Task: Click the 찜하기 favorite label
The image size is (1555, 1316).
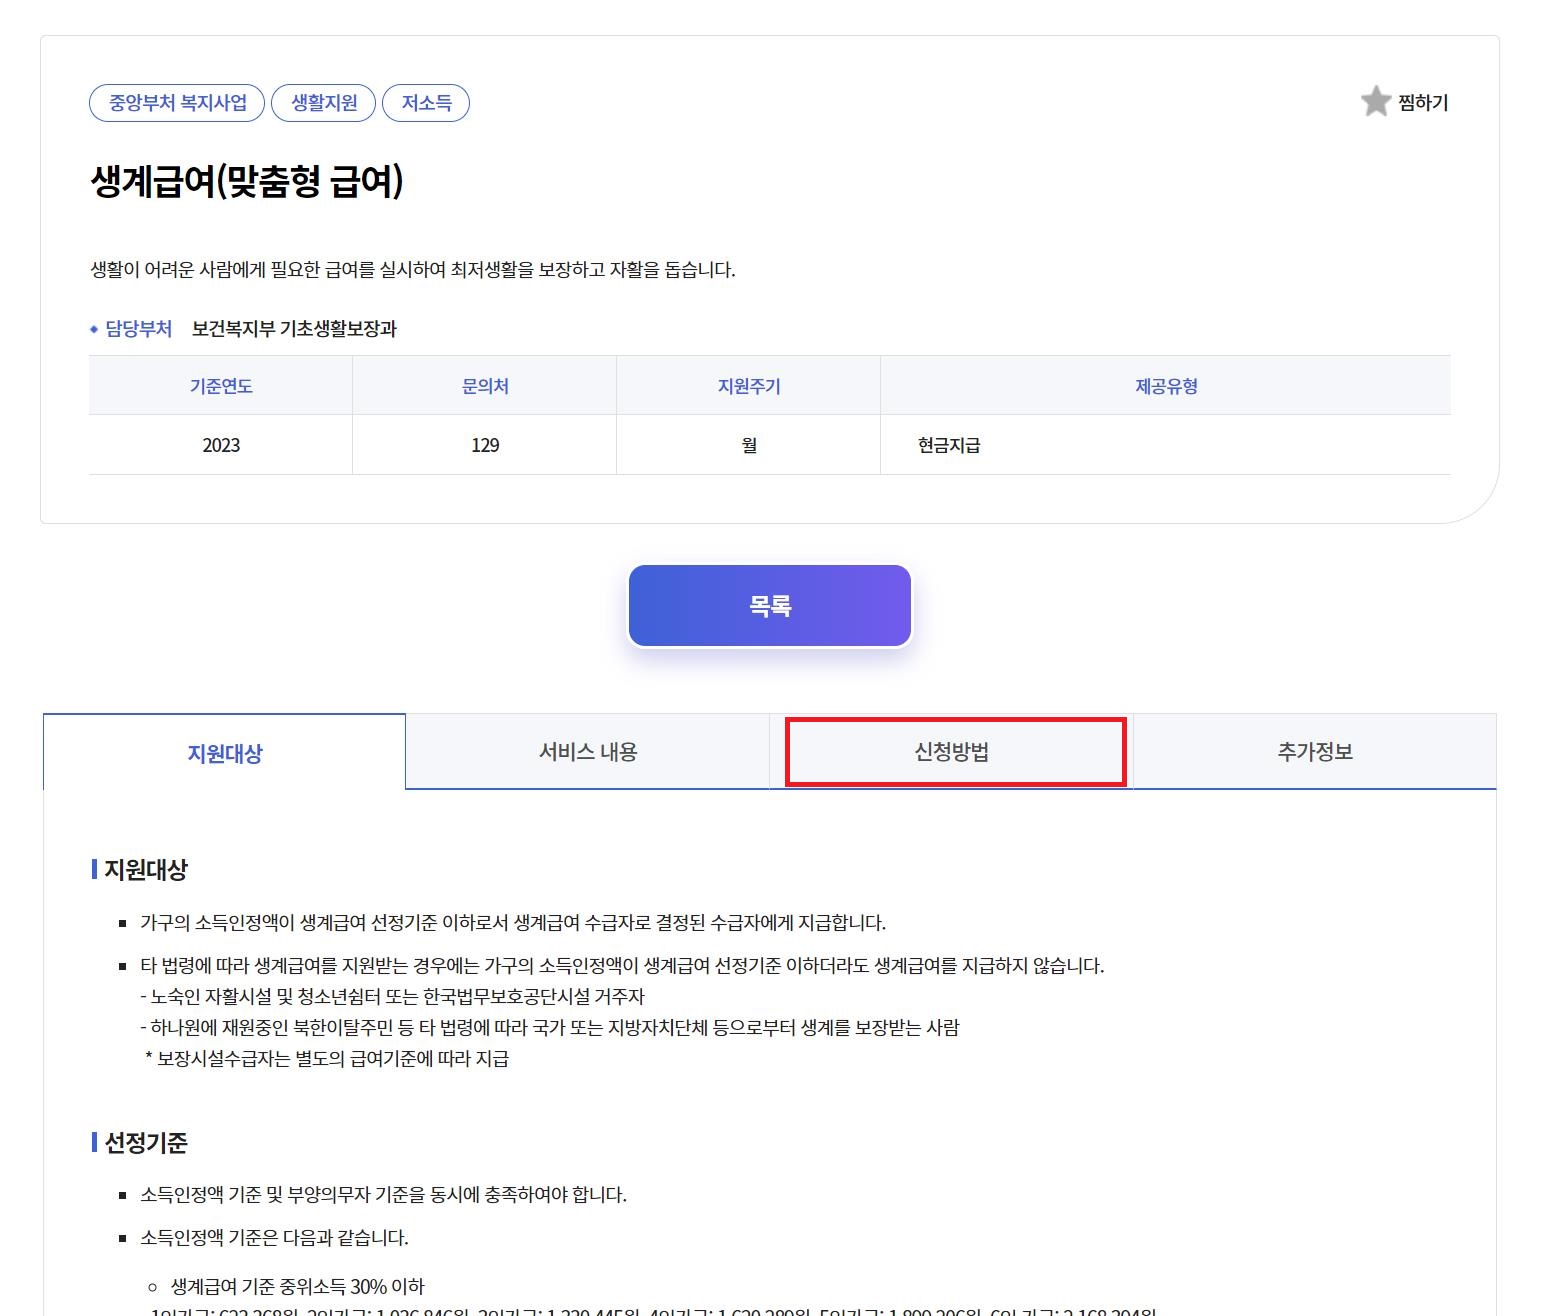Action: click(x=1423, y=102)
